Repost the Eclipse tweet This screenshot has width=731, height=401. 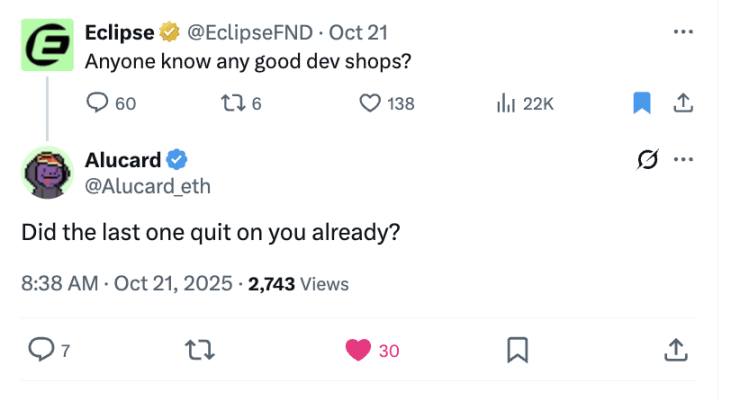241,103
